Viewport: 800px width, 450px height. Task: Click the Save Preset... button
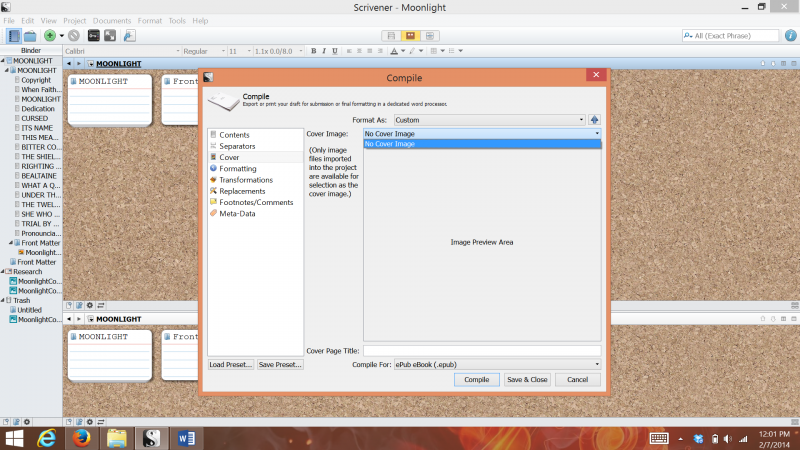point(280,364)
